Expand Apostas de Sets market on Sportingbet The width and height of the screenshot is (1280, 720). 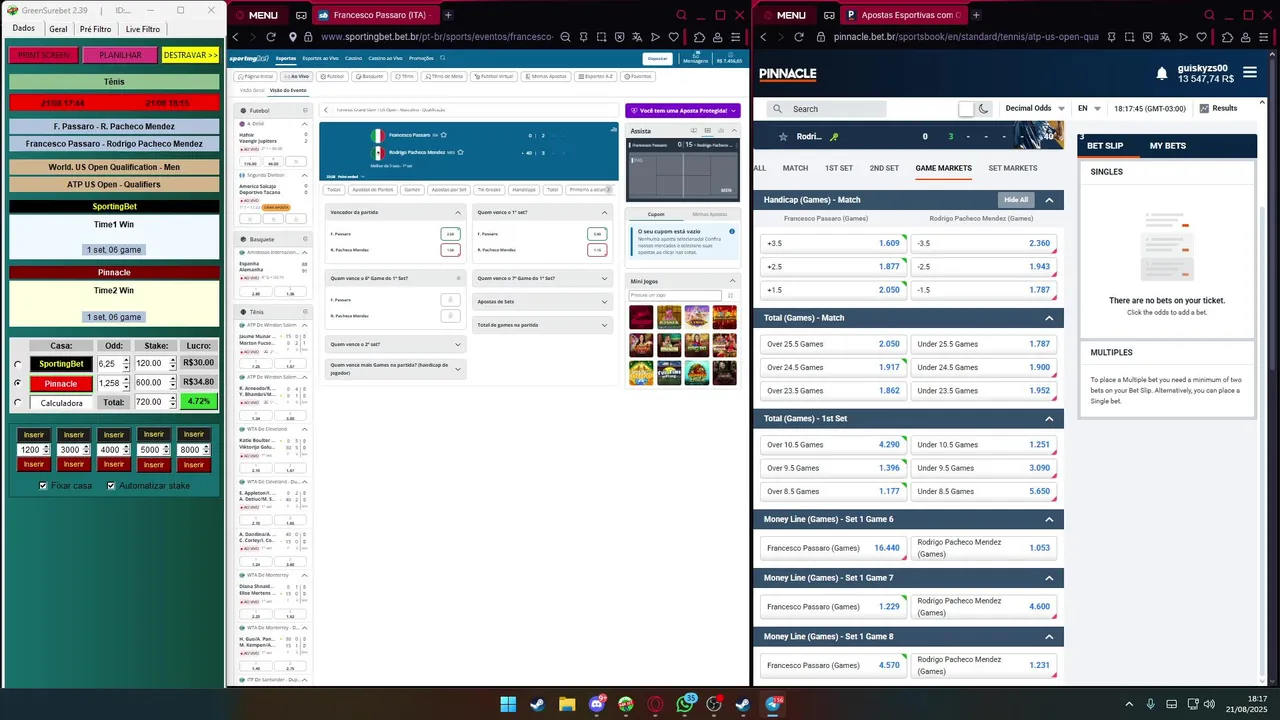coord(542,301)
